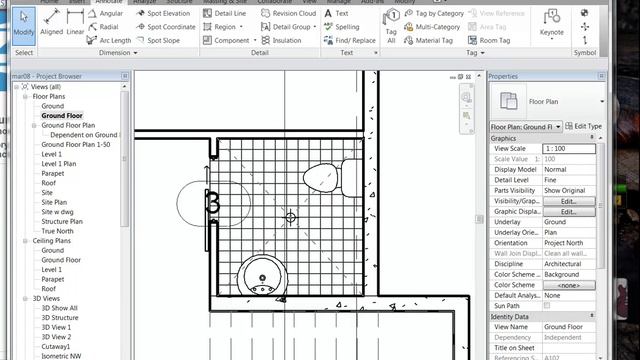Viewport: 640px width, 360px height.
Task: Start the Detail Line tool
Action: [x=224, y=13]
